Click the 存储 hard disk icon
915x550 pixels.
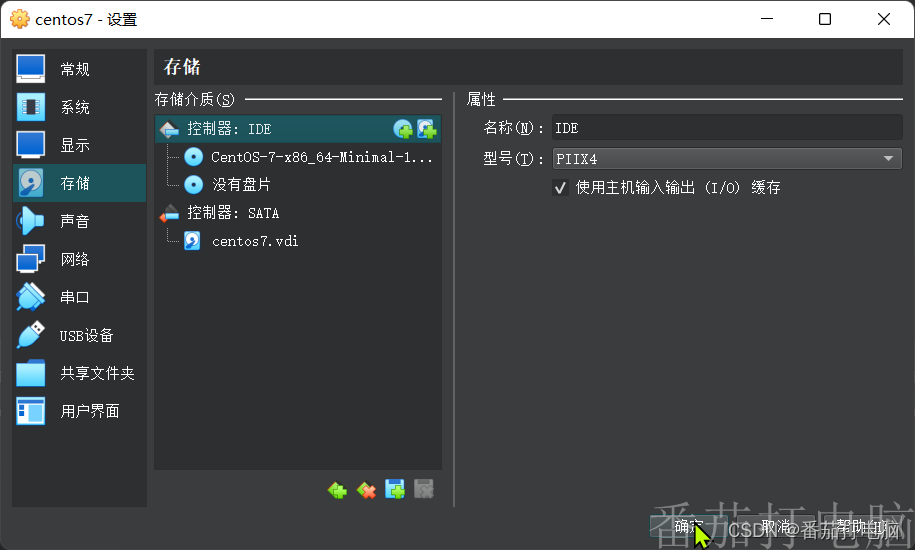31,183
